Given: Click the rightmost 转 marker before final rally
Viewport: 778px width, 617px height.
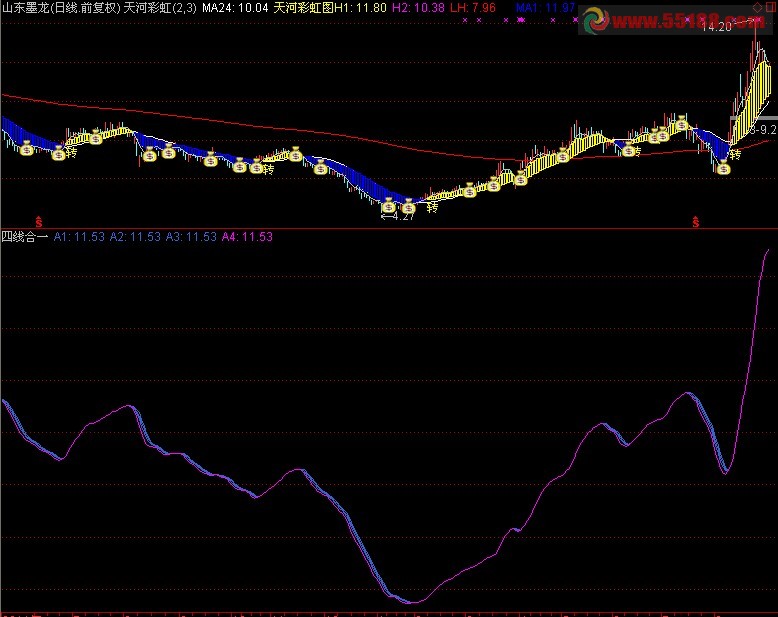Looking at the screenshot, I should pyautogui.click(x=735, y=154).
